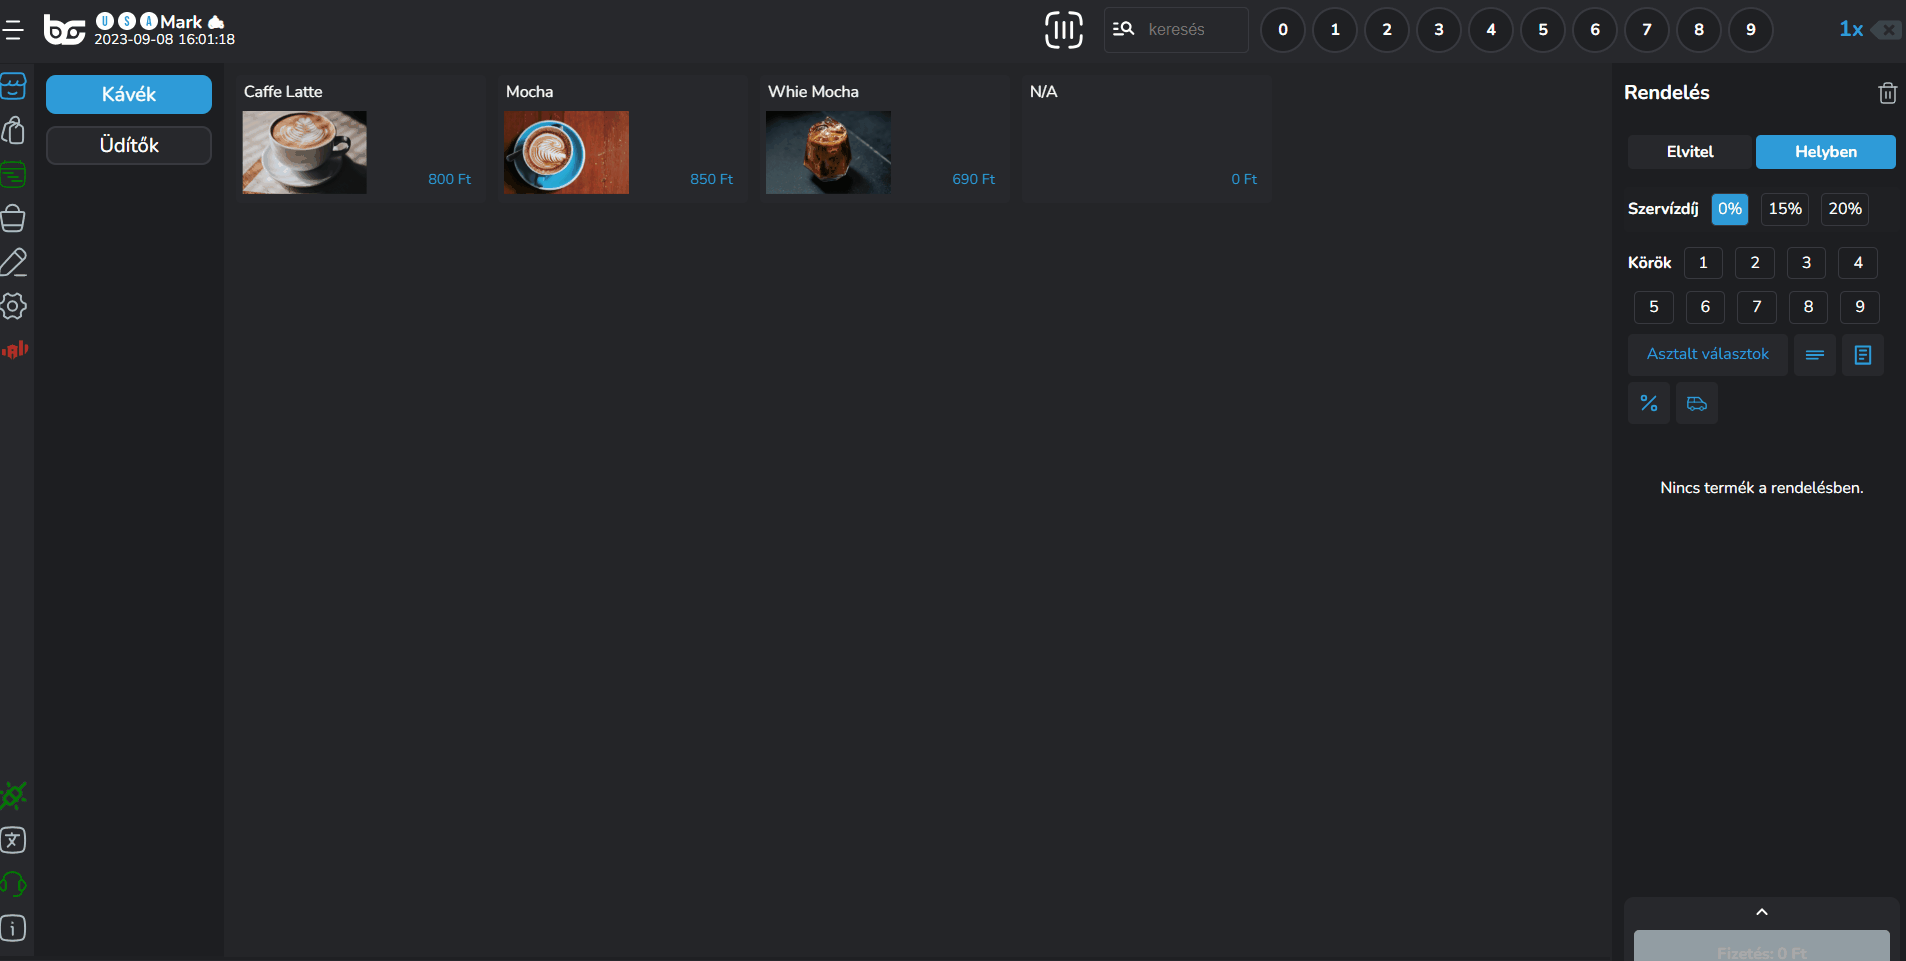
Task: Open the shopping basket sidebar icon
Action: [x=14, y=218]
